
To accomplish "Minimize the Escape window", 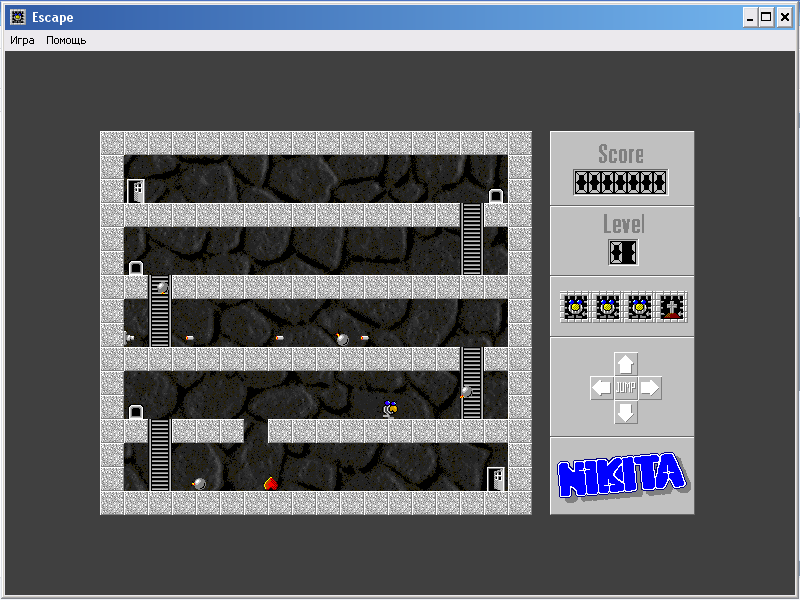I will click(749, 18).
